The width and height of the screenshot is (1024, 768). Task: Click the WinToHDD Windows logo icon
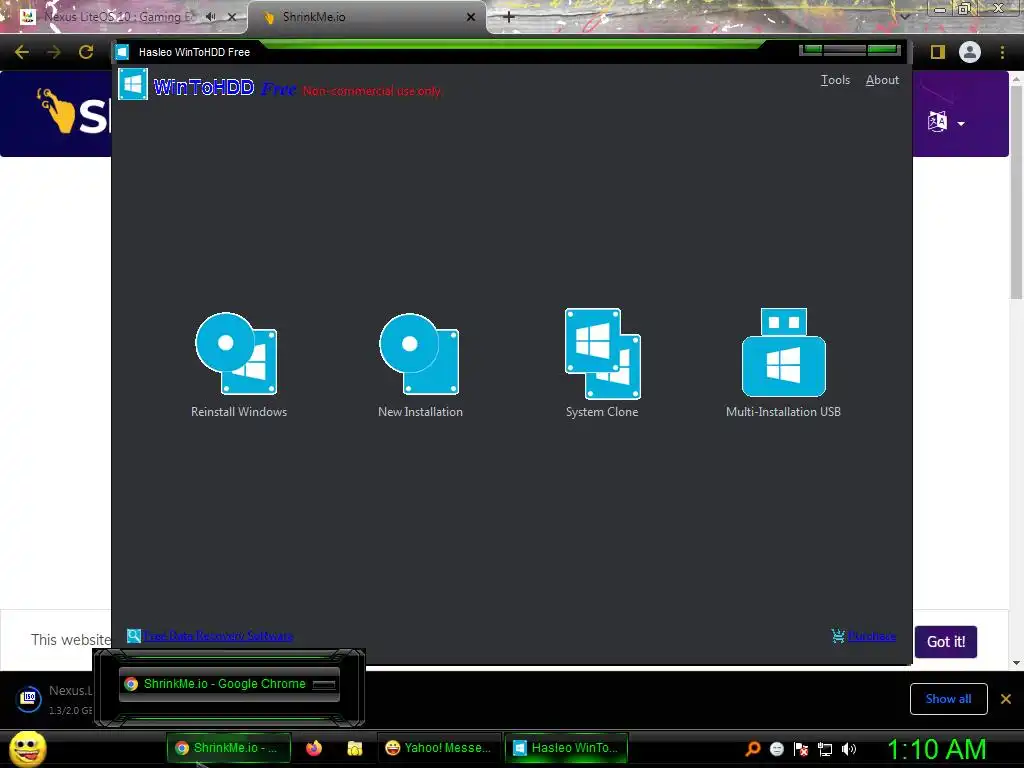(133, 84)
